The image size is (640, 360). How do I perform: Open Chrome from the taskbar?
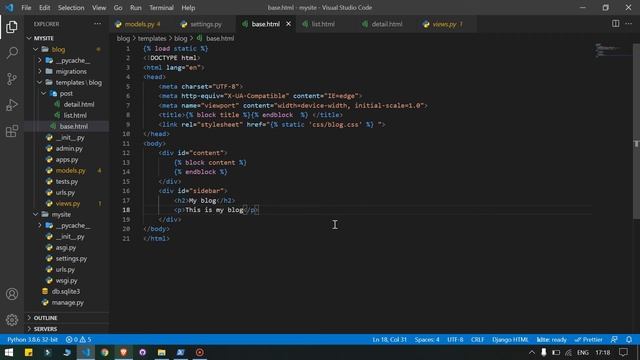pos(105,352)
